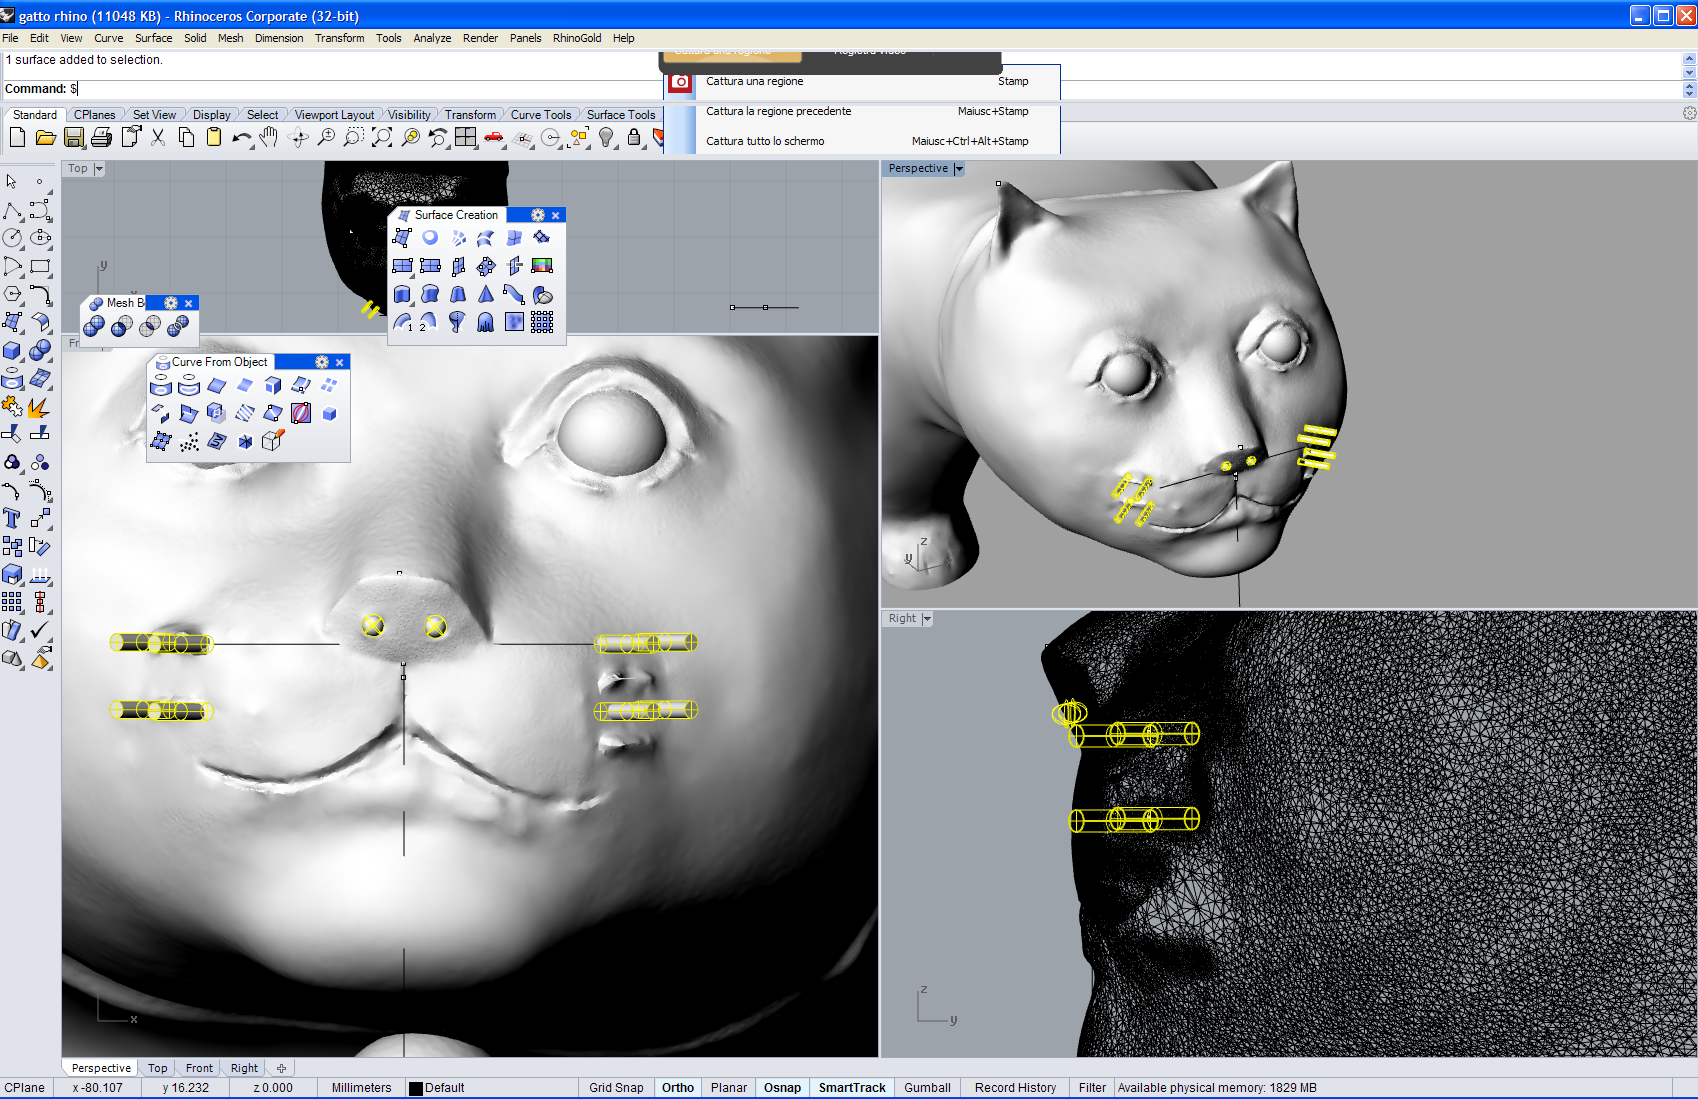Viewport: 1698px width, 1099px height.
Task: Close the Surface Creation floating toolbar
Action: pos(556,215)
